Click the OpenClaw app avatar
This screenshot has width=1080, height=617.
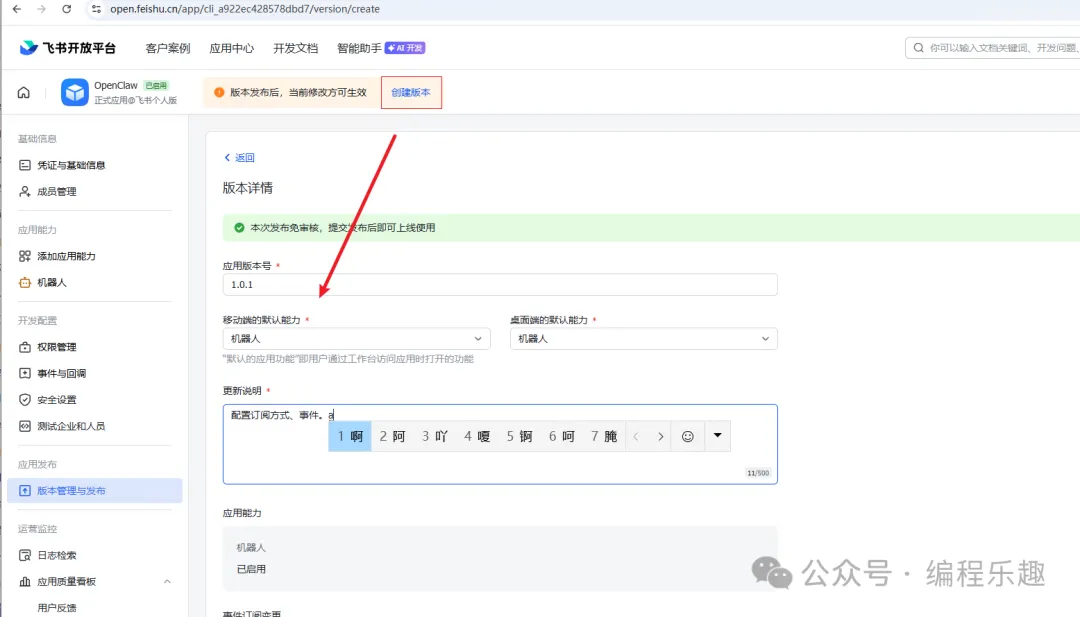[74, 91]
